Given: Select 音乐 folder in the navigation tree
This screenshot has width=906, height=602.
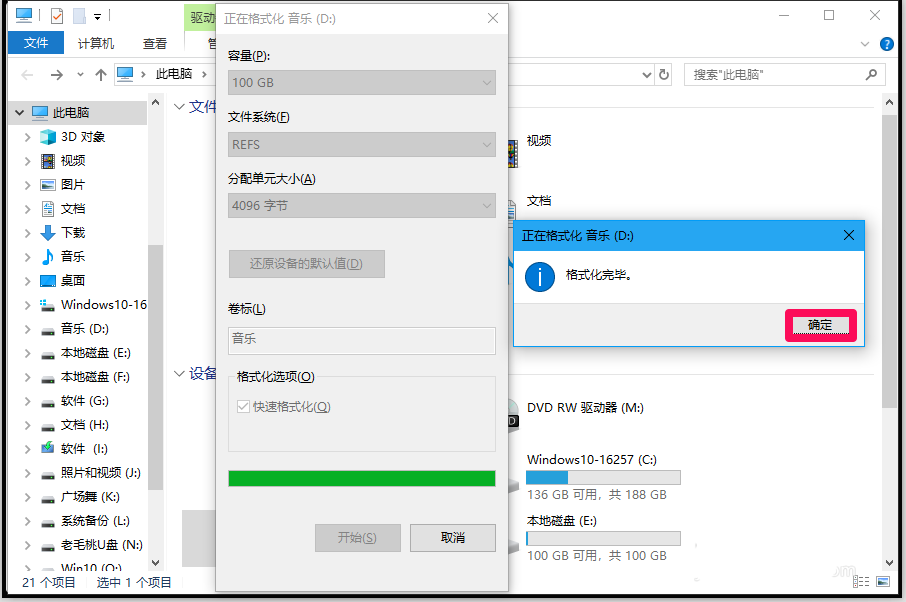Looking at the screenshot, I should point(73,257).
